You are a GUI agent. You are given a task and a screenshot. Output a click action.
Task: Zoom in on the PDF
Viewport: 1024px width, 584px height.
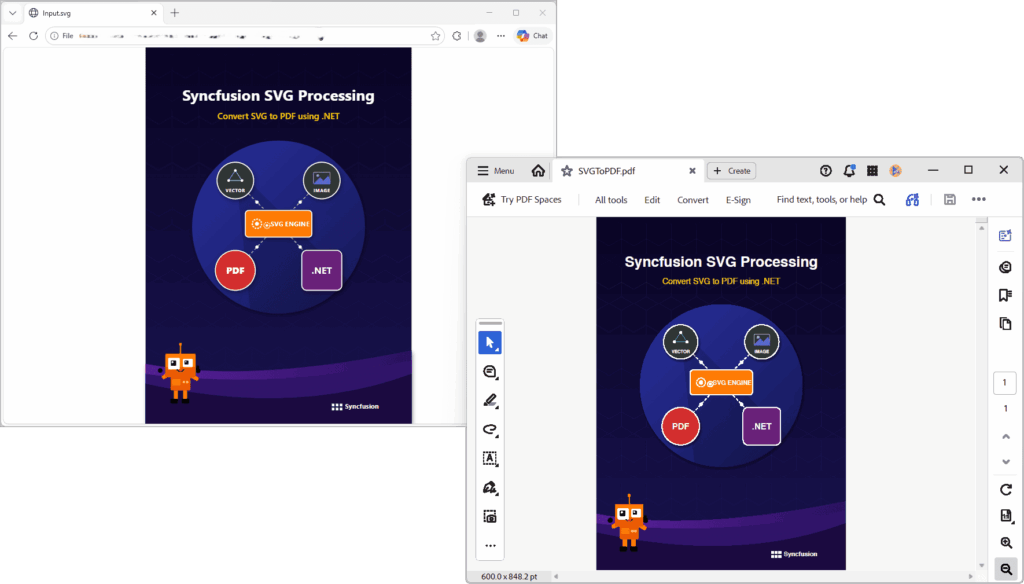(x=1006, y=543)
